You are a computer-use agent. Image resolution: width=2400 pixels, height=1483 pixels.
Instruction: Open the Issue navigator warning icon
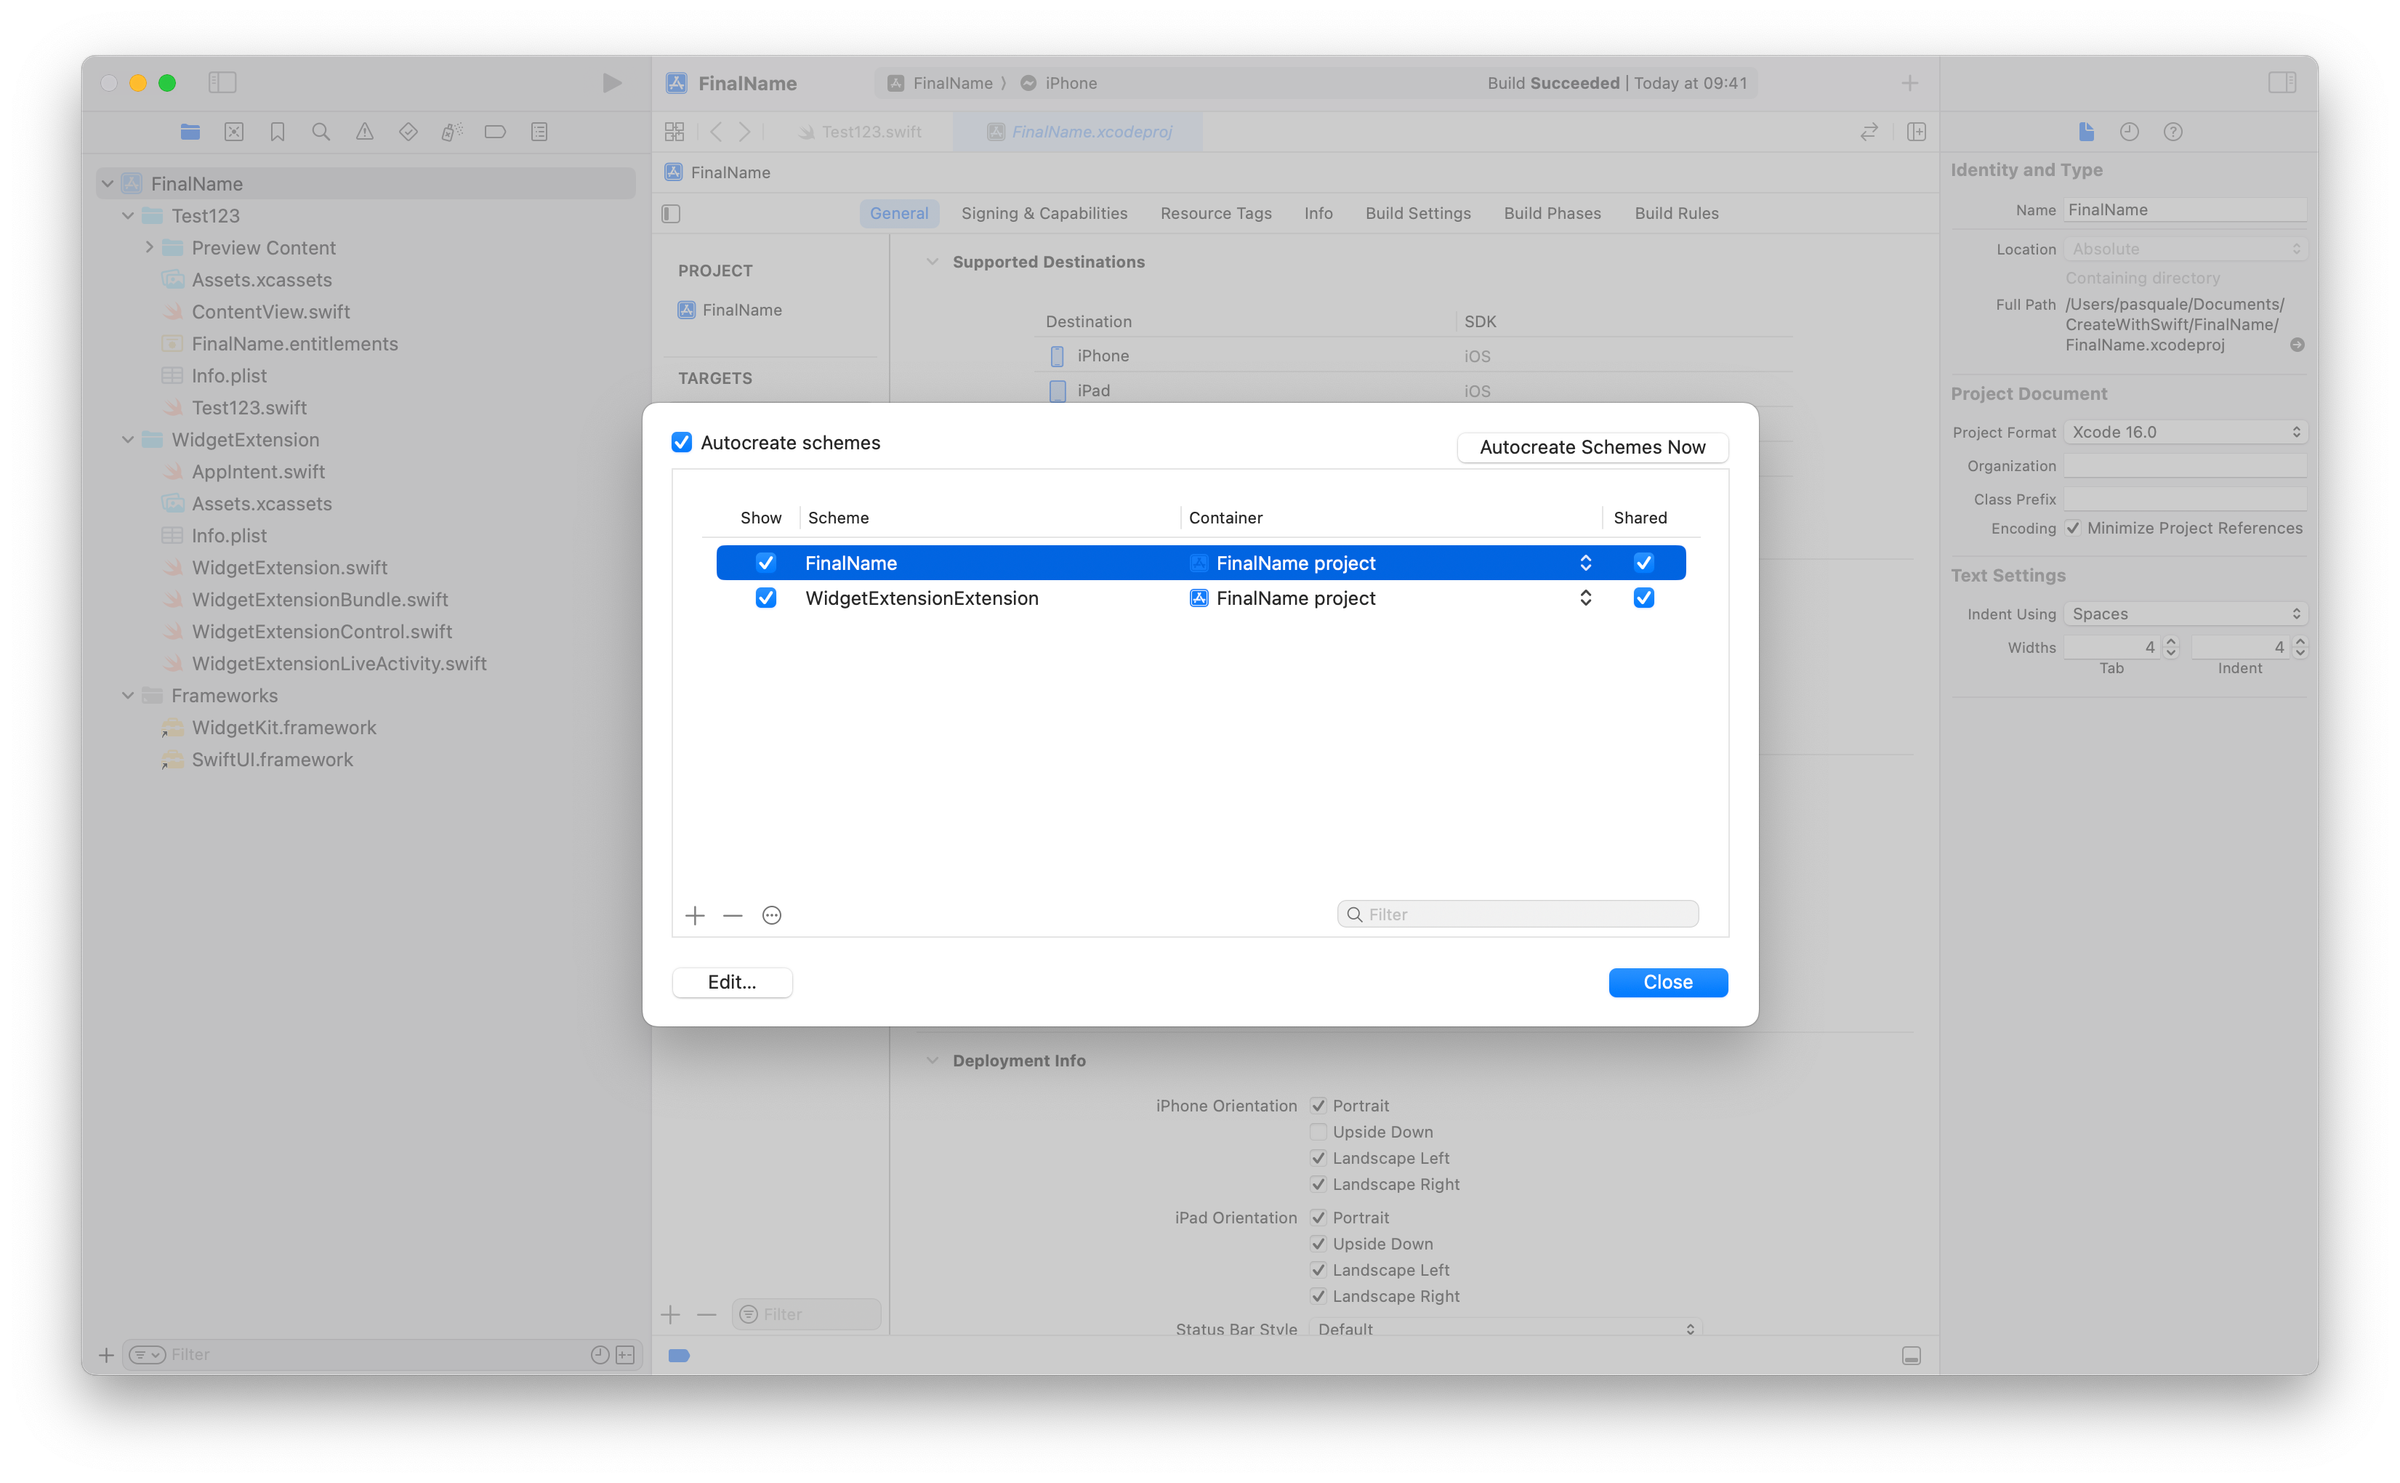pyautogui.click(x=364, y=131)
